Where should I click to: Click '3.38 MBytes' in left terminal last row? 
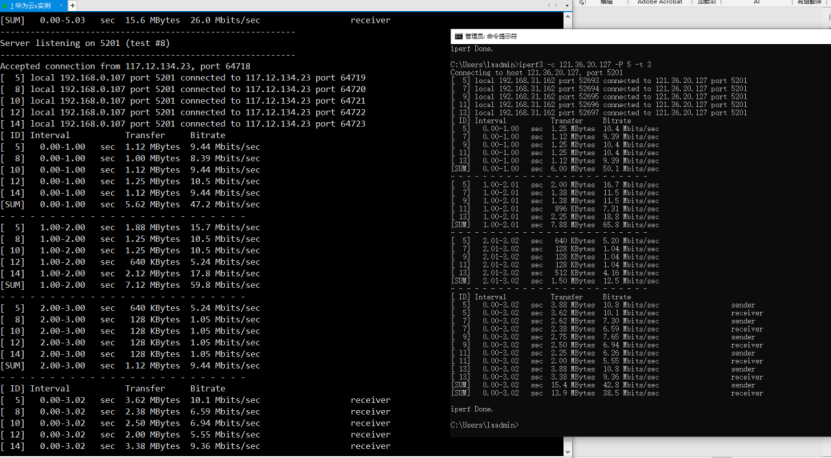[x=153, y=446]
